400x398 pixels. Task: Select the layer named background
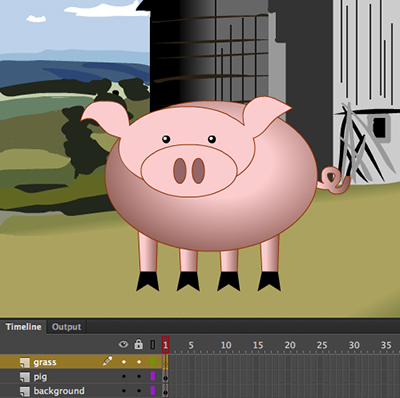(59, 391)
